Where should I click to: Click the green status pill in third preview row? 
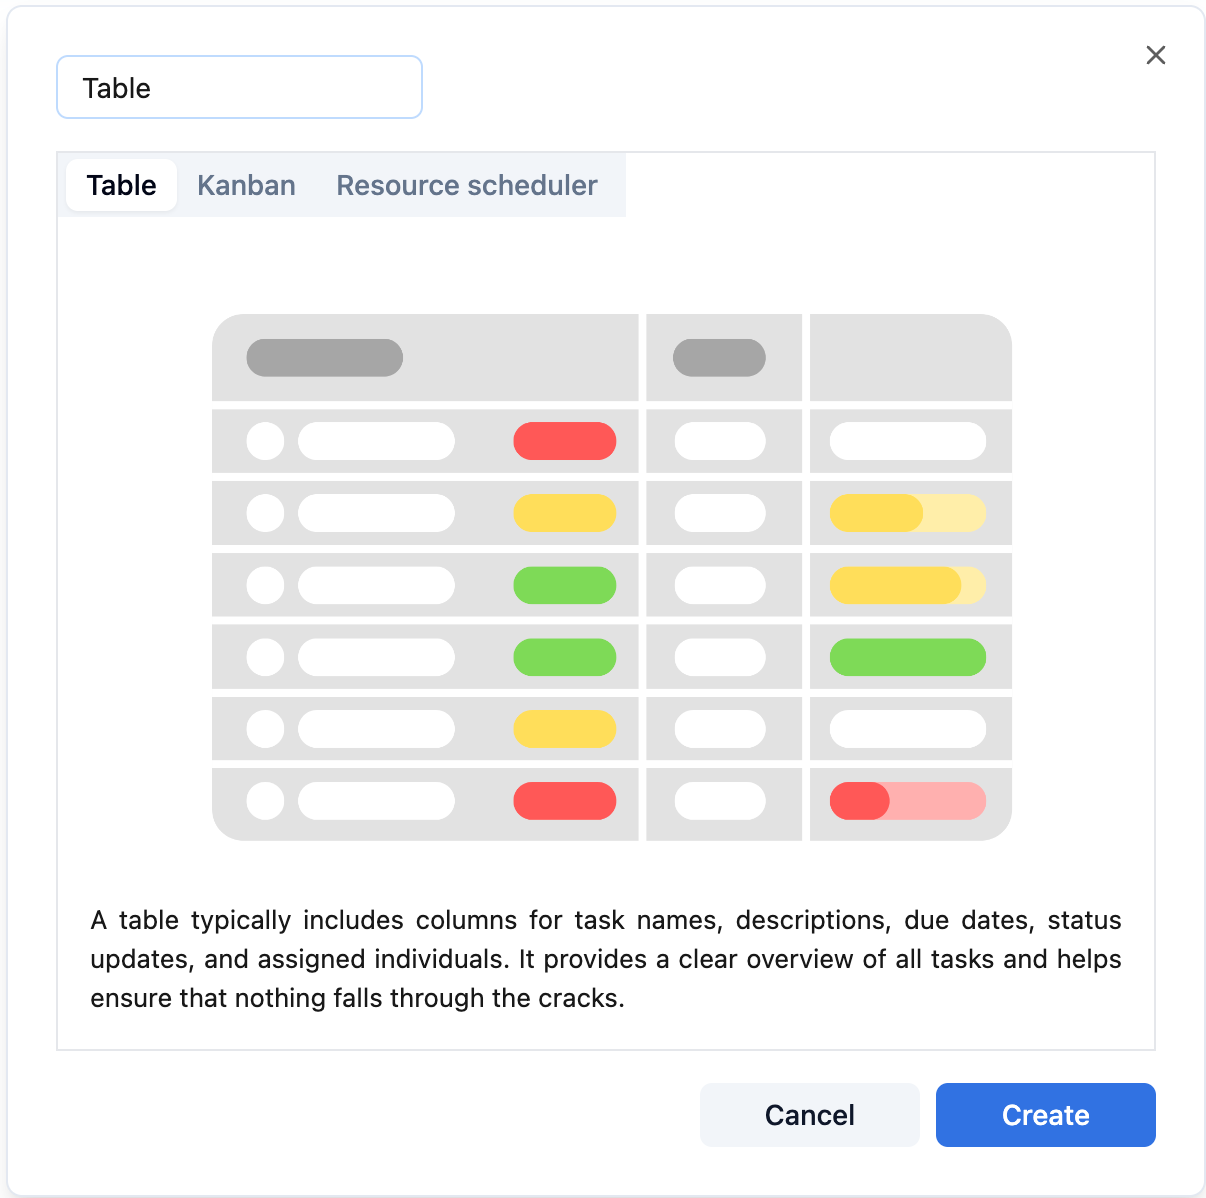click(564, 585)
